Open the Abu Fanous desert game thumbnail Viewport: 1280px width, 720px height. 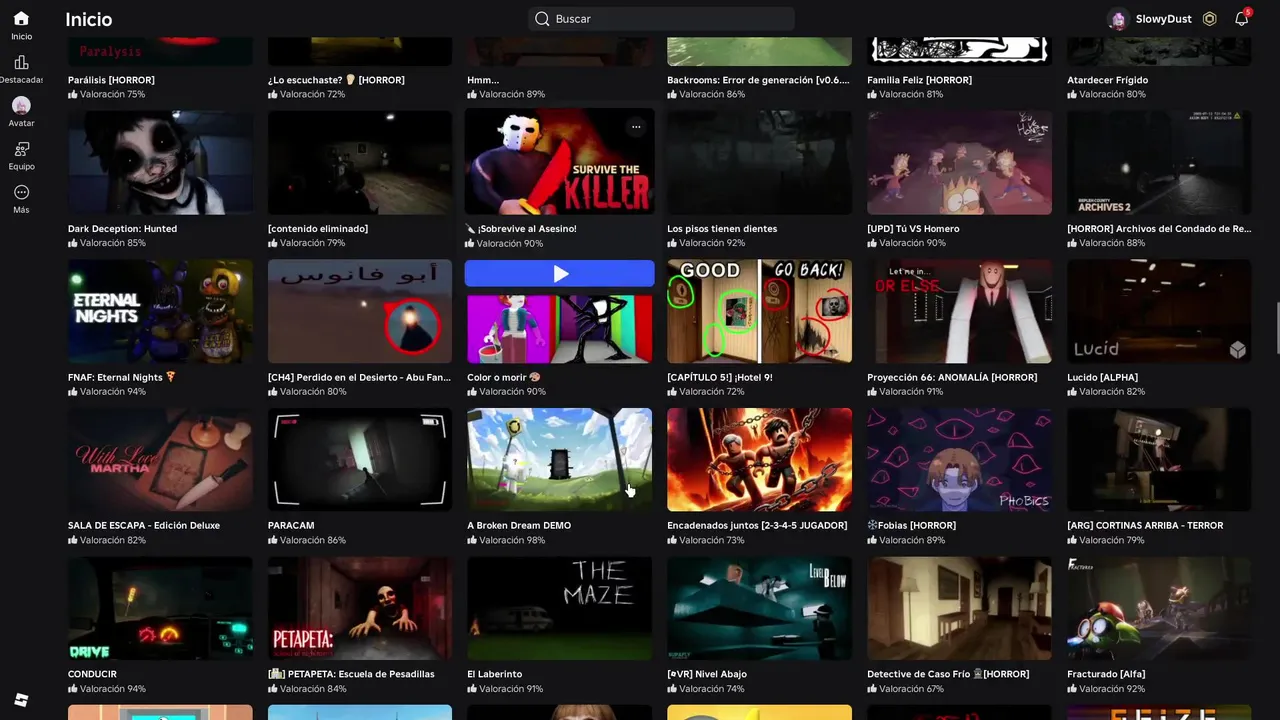tap(360, 311)
